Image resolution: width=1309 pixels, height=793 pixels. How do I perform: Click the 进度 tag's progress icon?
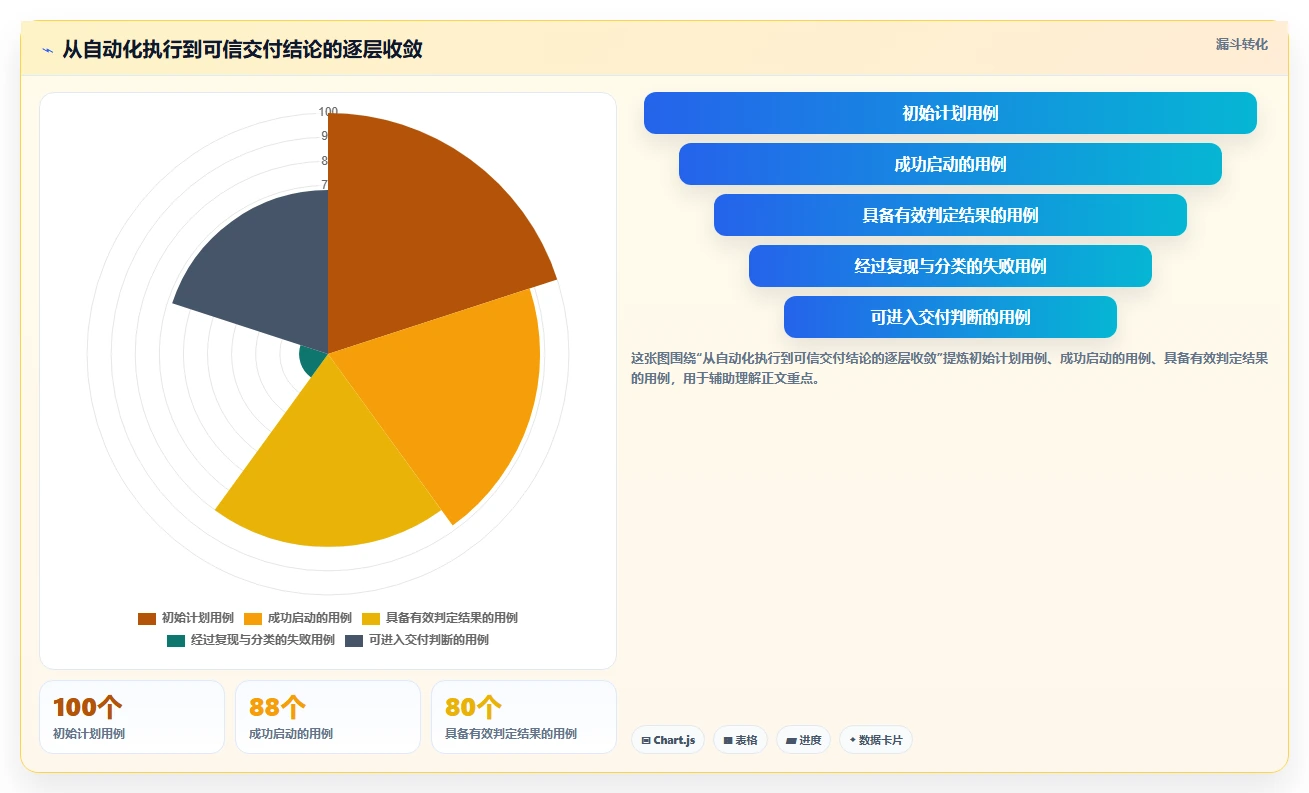791,741
